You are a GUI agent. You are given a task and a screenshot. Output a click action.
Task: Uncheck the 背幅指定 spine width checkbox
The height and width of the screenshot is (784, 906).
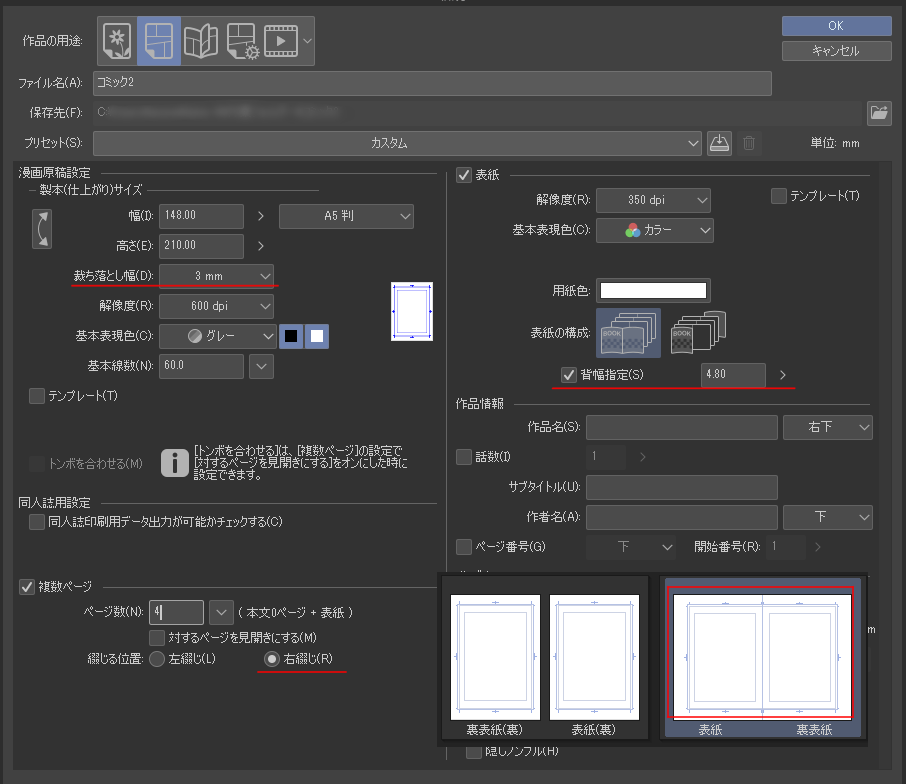(569, 375)
